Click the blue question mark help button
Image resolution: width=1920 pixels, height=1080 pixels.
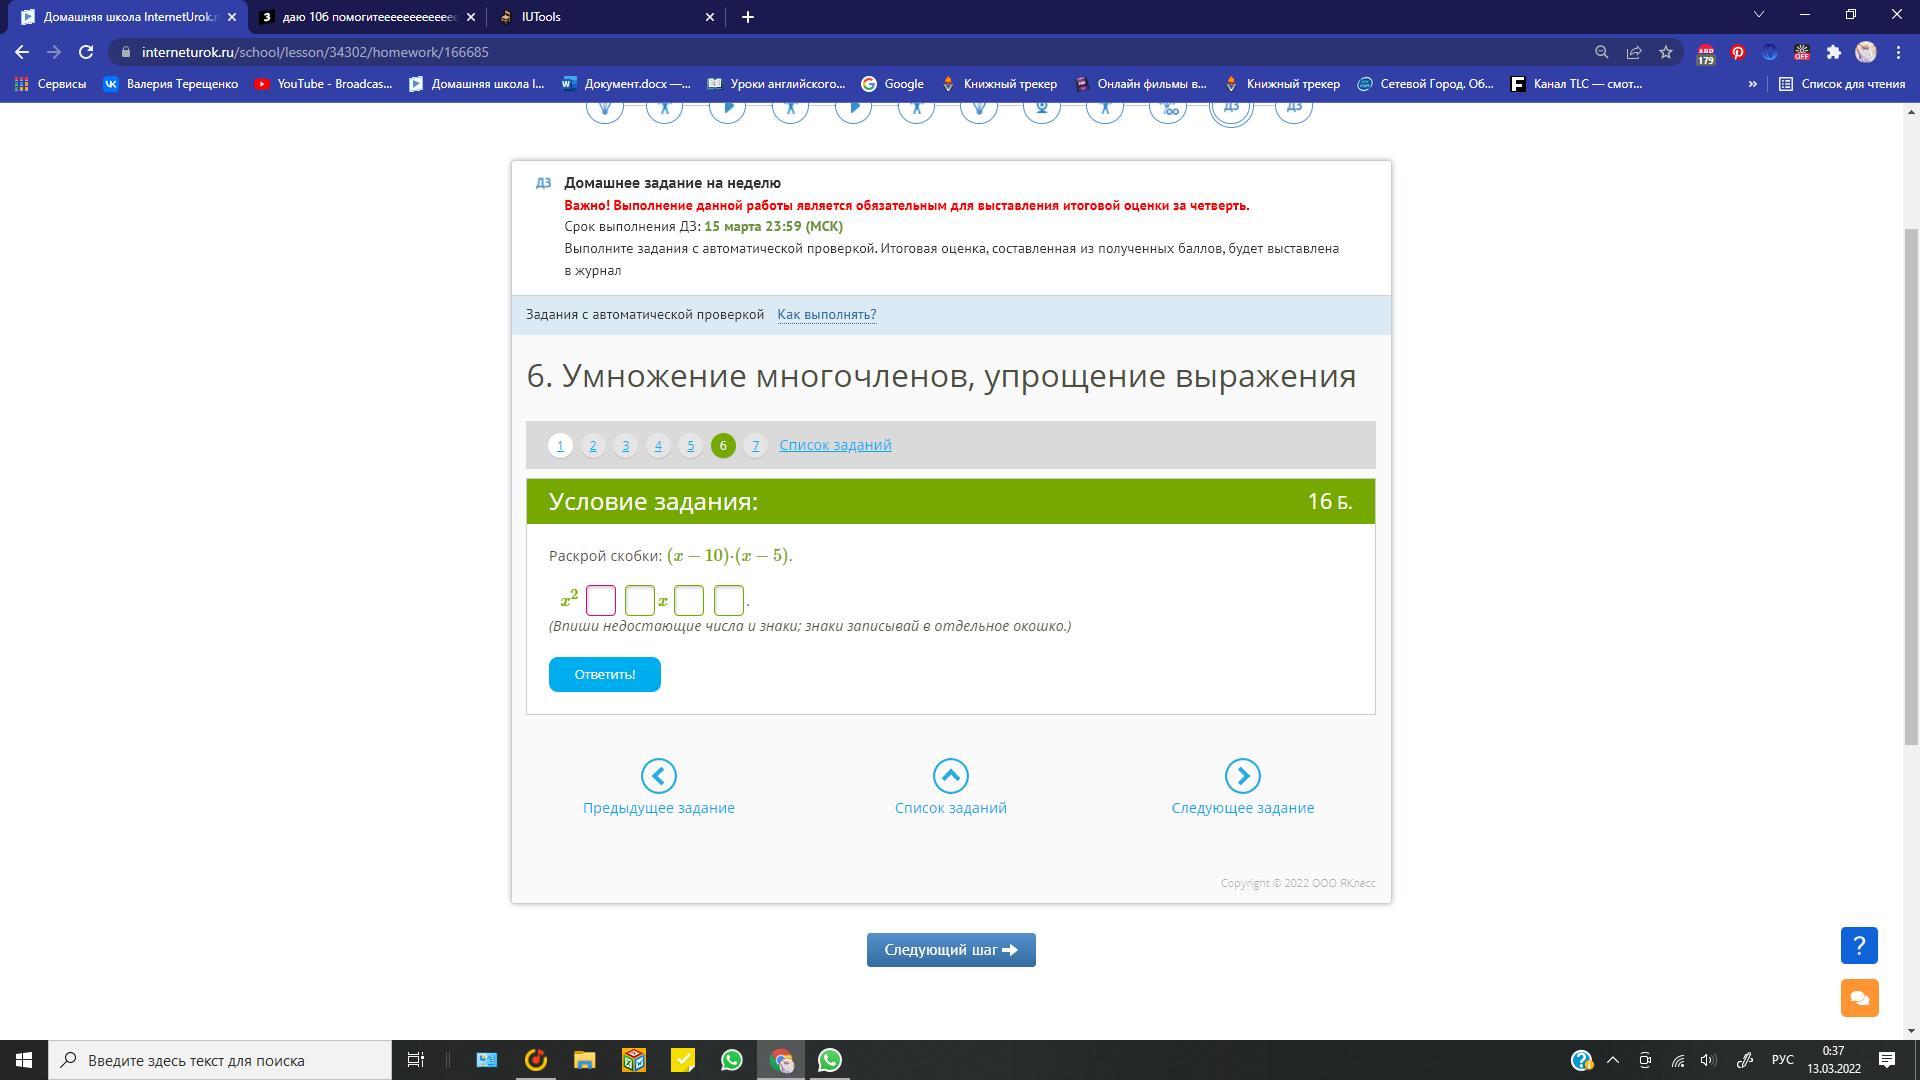tap(1859, 945)
